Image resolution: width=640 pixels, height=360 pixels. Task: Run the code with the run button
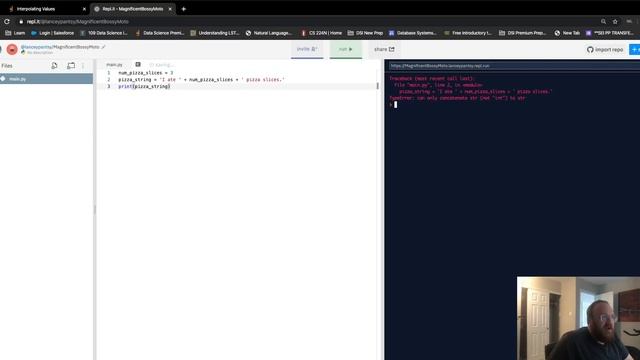(345, 49)
